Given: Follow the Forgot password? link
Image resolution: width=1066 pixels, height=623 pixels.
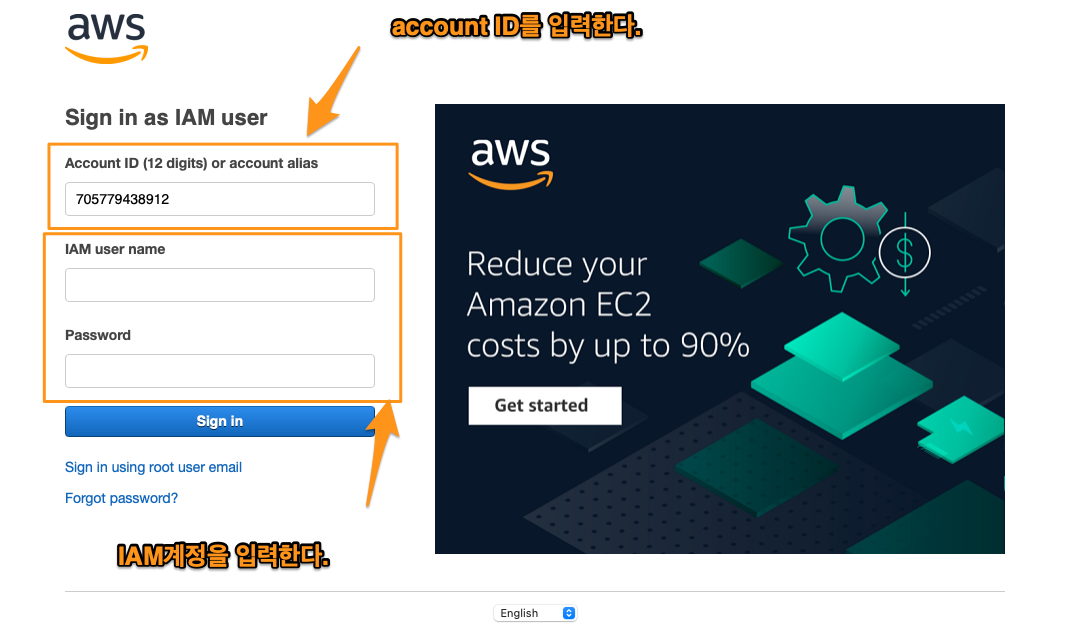Looking at the screenshot, I should [122, 498].
